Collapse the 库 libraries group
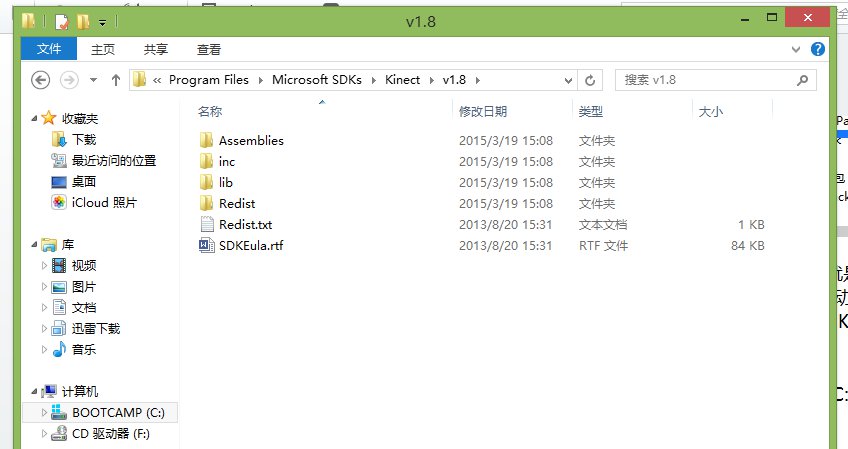Image resolution: width=848 pixels, height=449 pixels. click(x=34, y=245)
